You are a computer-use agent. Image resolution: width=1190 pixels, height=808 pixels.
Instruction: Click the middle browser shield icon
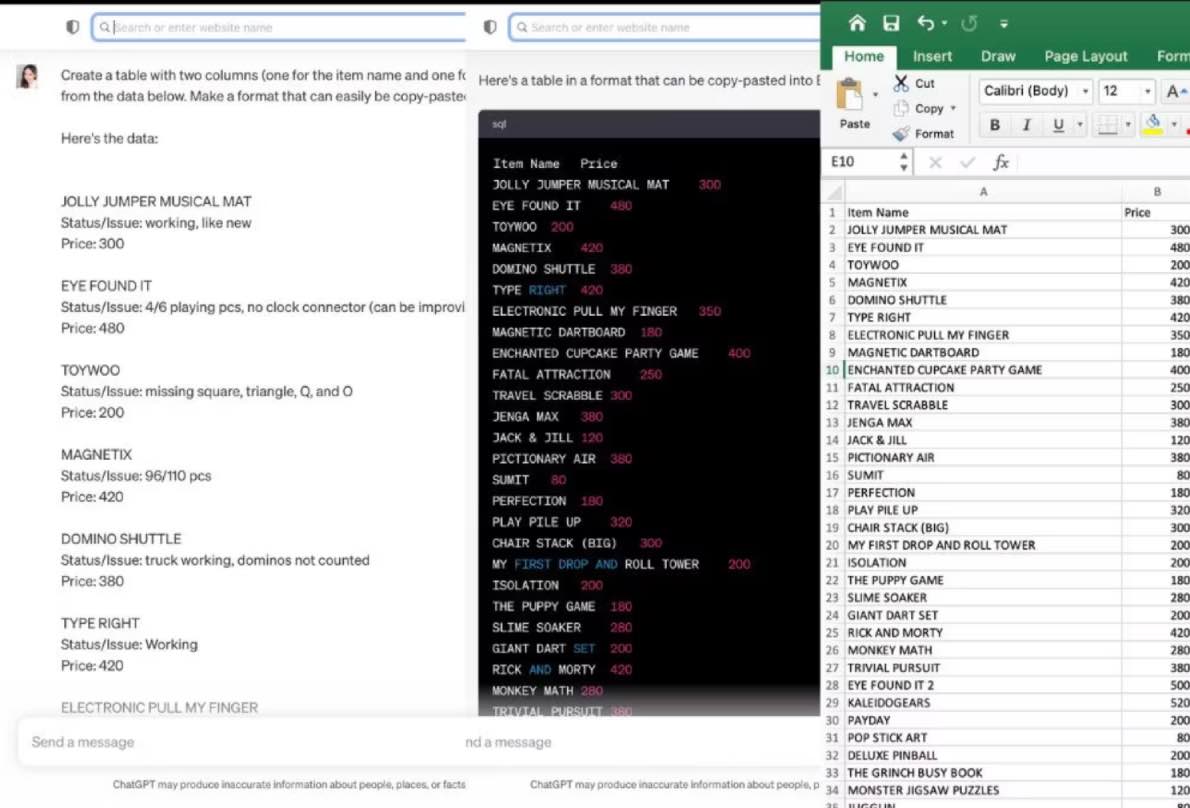coord(490,27)
